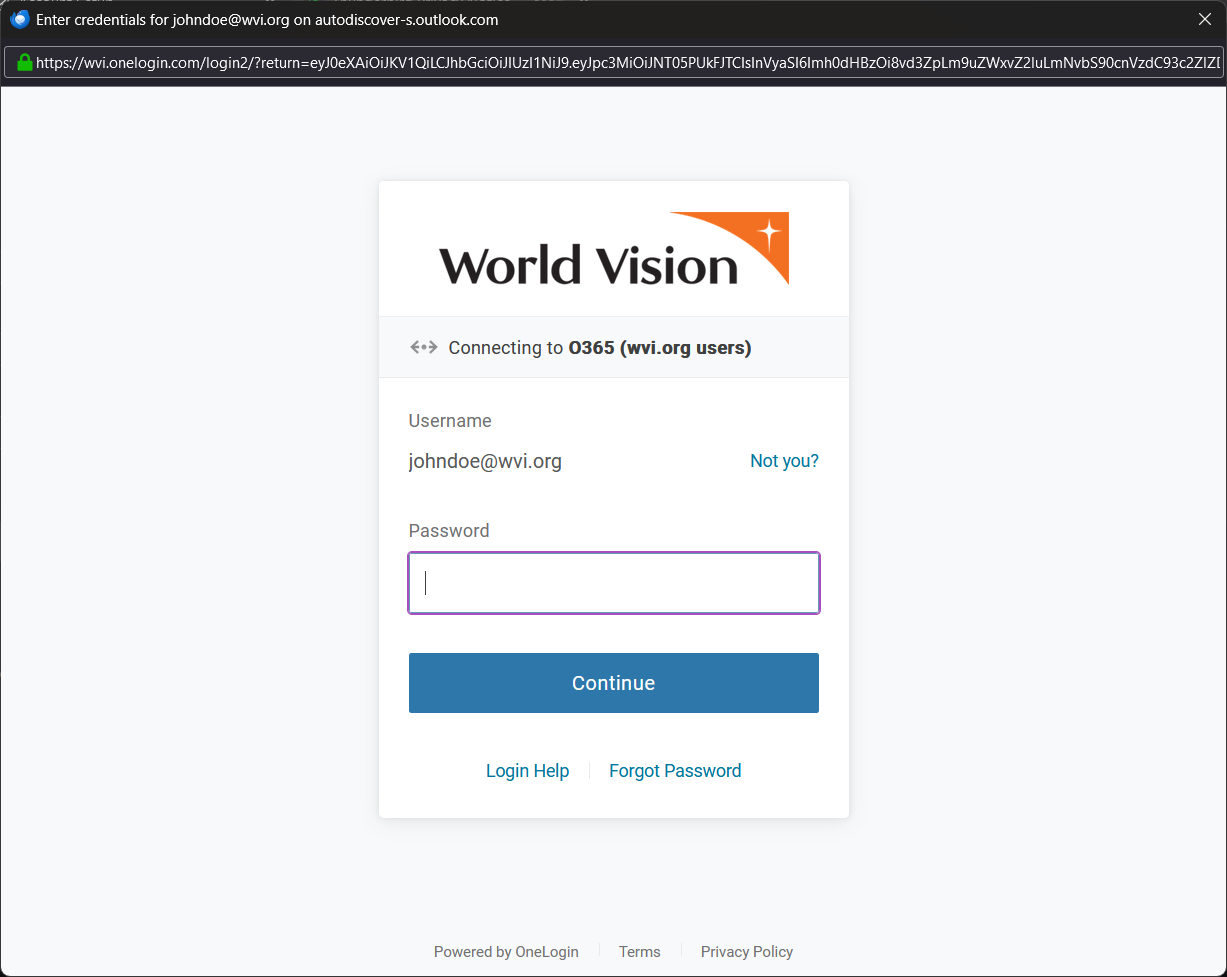Click the Forgot Password link

(675, 771)
